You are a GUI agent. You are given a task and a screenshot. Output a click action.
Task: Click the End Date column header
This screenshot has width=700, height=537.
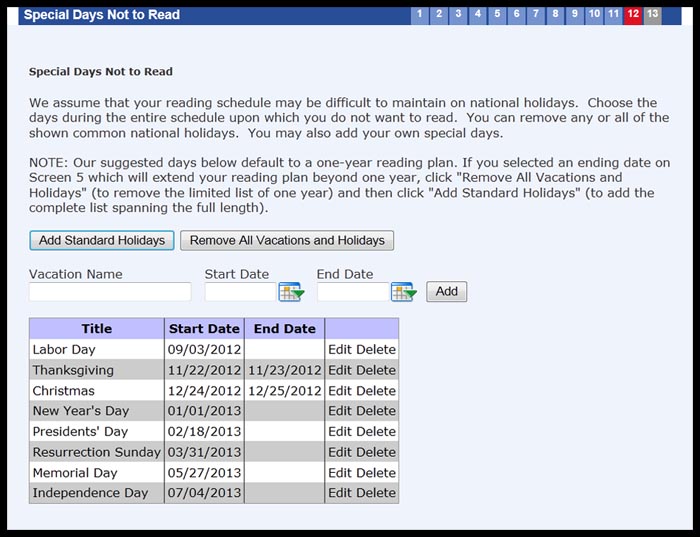click(x=285, y=329)
